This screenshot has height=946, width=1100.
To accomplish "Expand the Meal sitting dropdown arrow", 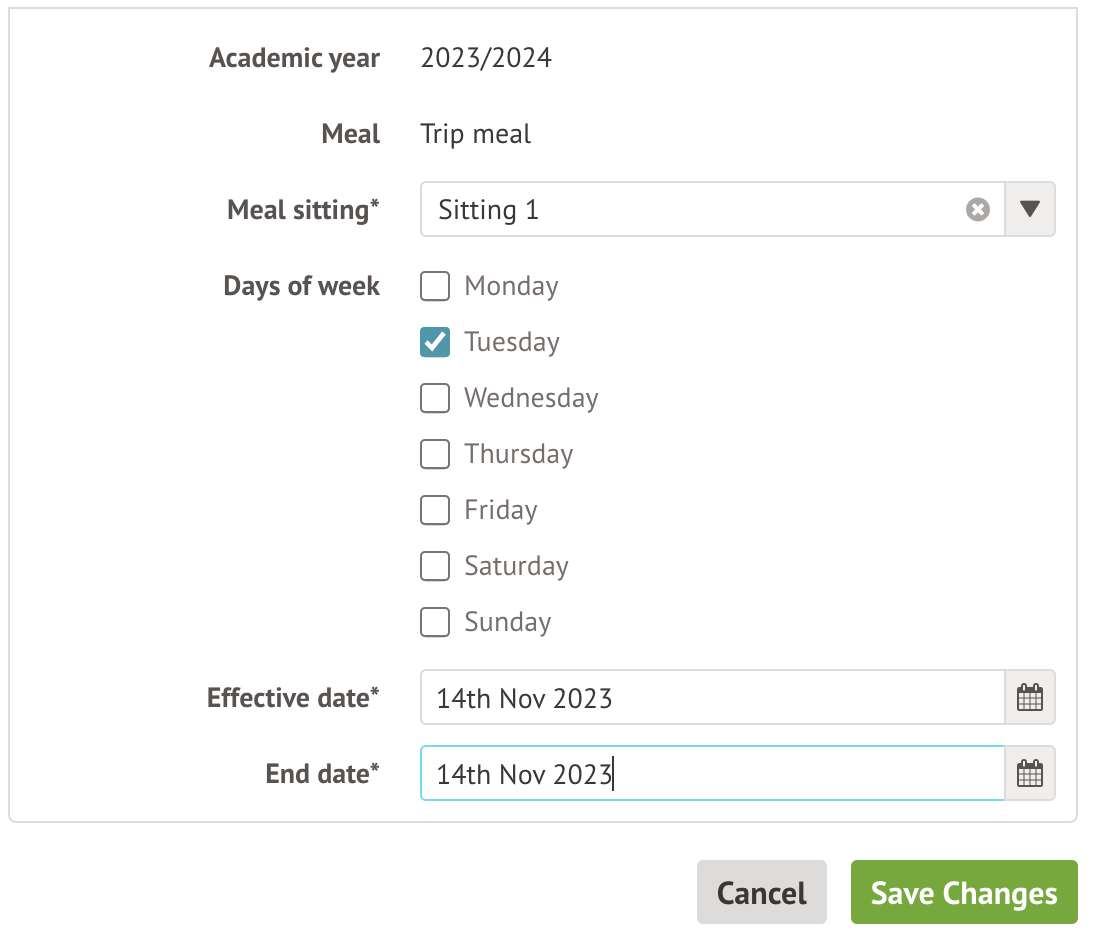I will [1030, 210].
